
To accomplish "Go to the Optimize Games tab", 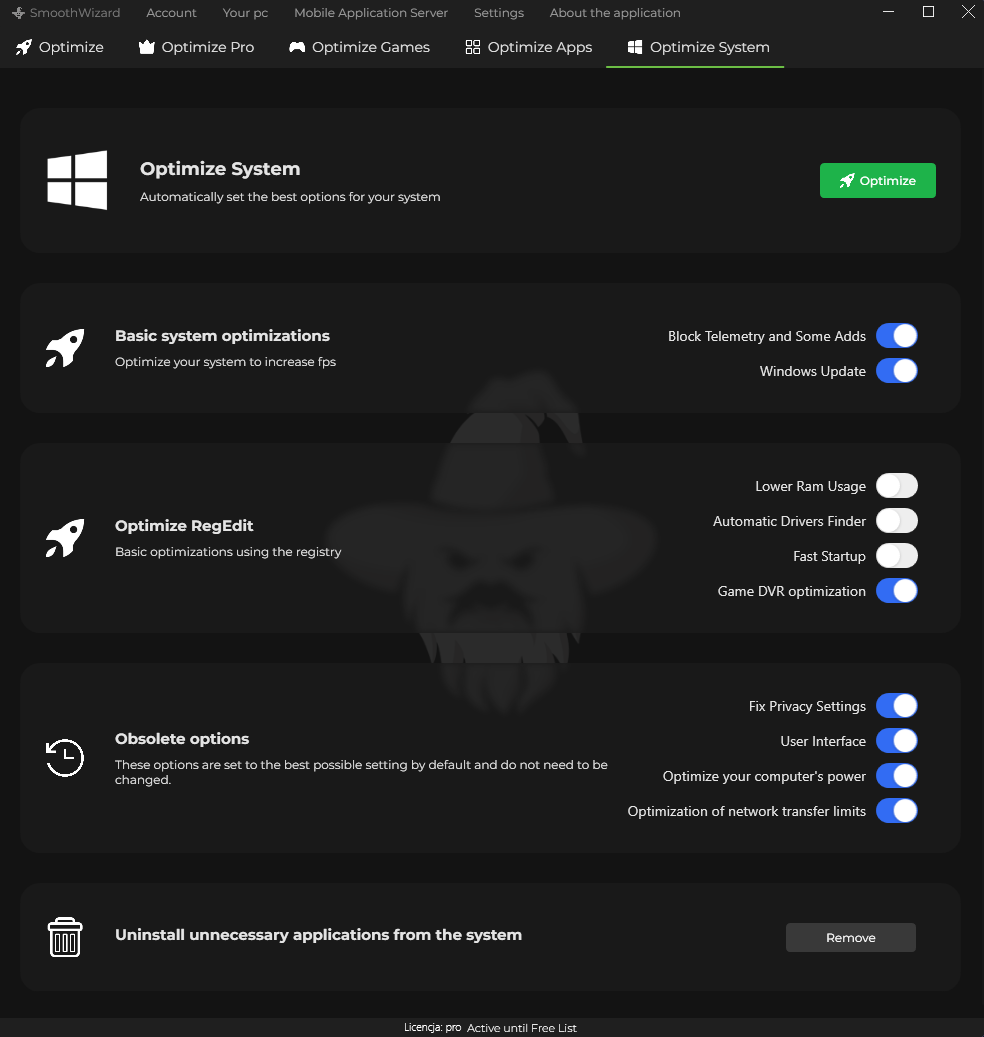I will tap(359, 47).
